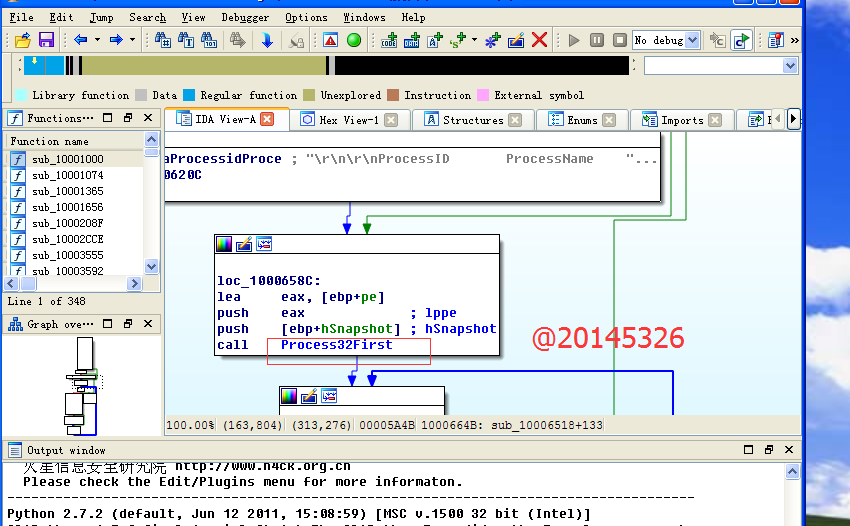Open the debugger selection dropdown
Screen dimensions: 850x526
pos(692,40)
